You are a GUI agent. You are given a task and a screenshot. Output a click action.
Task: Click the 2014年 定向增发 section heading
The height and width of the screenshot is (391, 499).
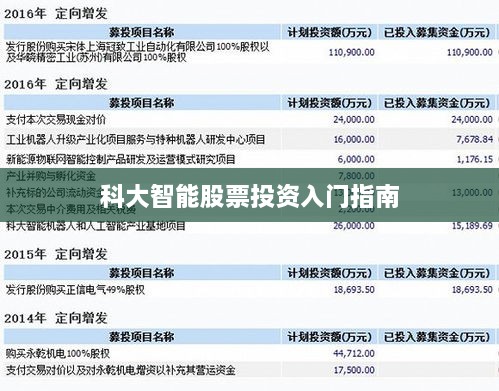click(x=56, y=318)
